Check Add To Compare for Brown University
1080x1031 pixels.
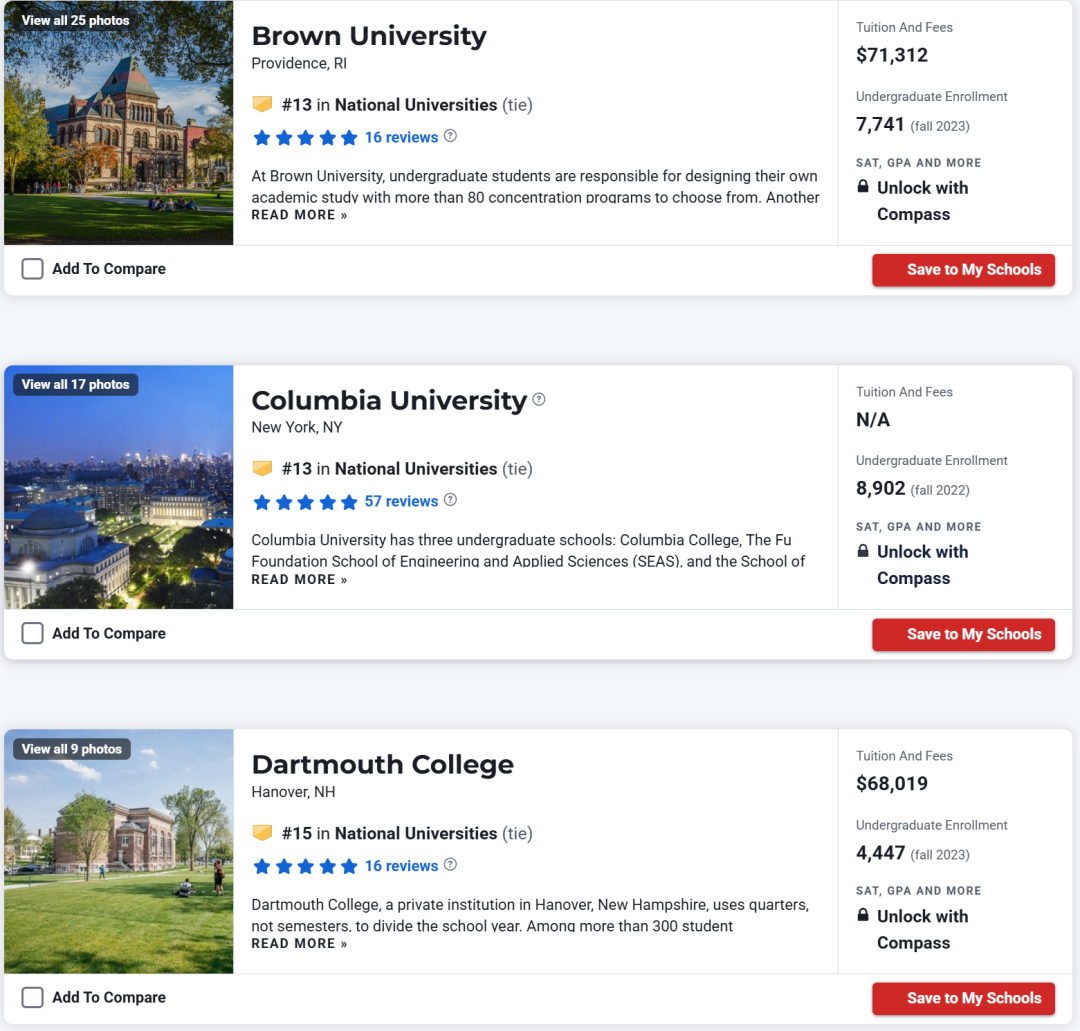pyautogui.click(x=32, y=269)
